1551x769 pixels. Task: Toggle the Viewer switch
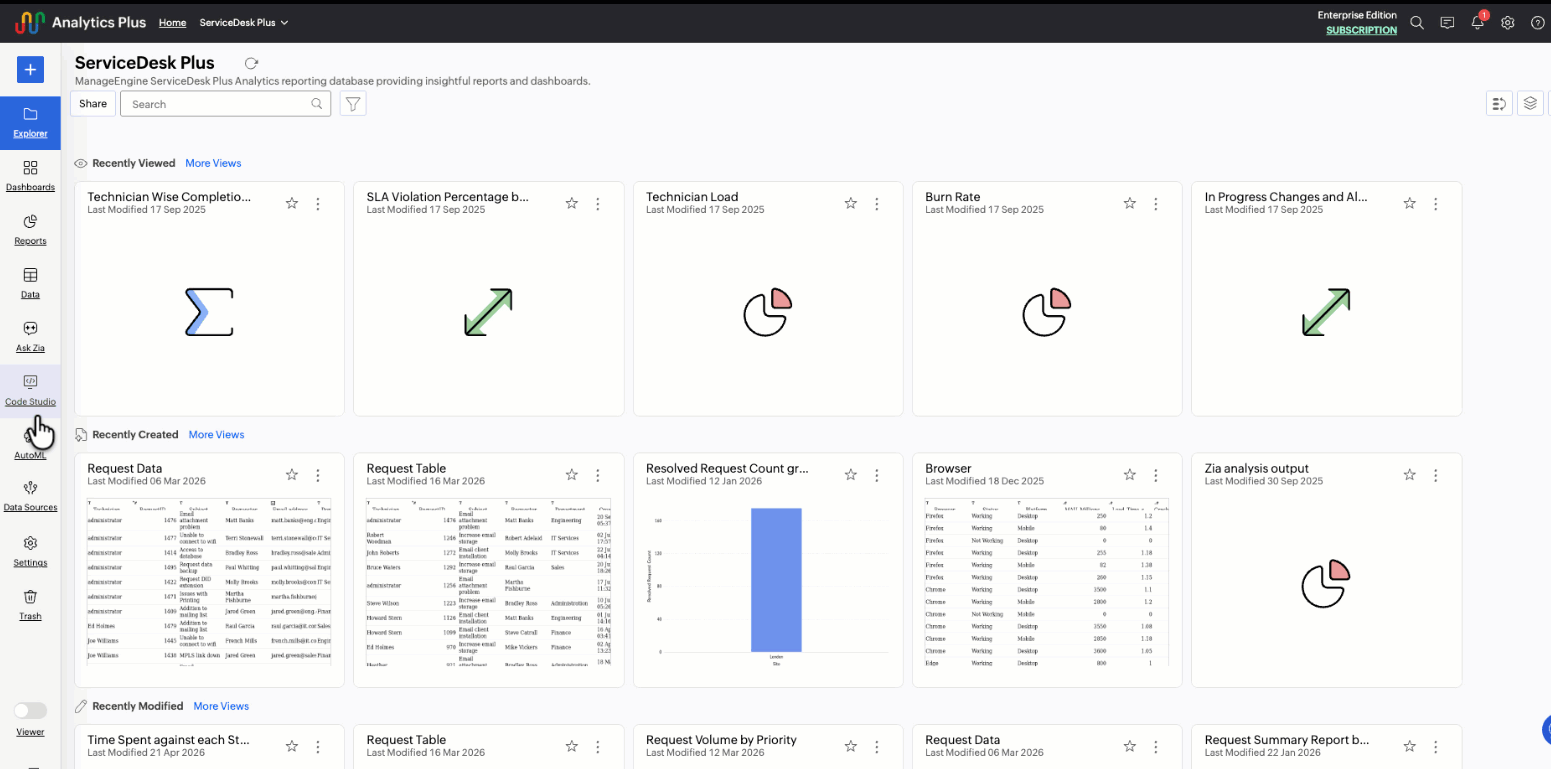[30, 710]
